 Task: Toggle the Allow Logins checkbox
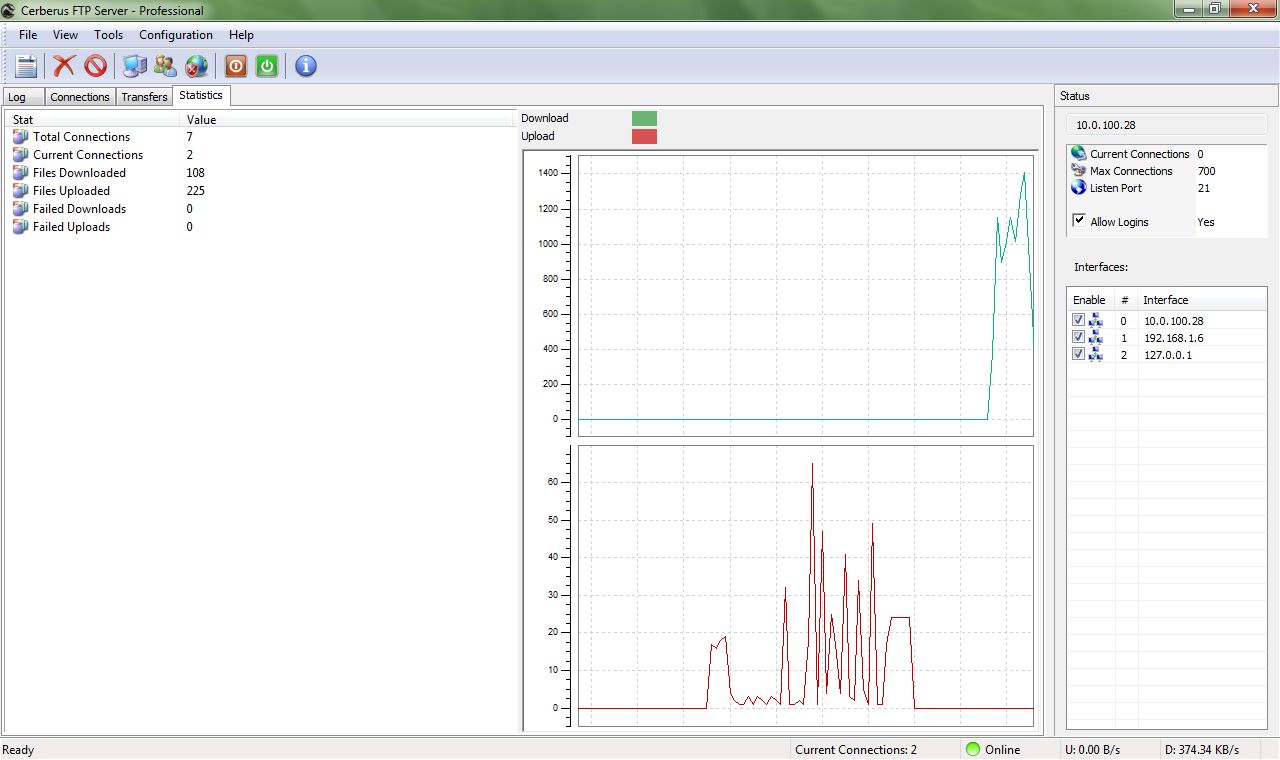[x=1079, y=221]
